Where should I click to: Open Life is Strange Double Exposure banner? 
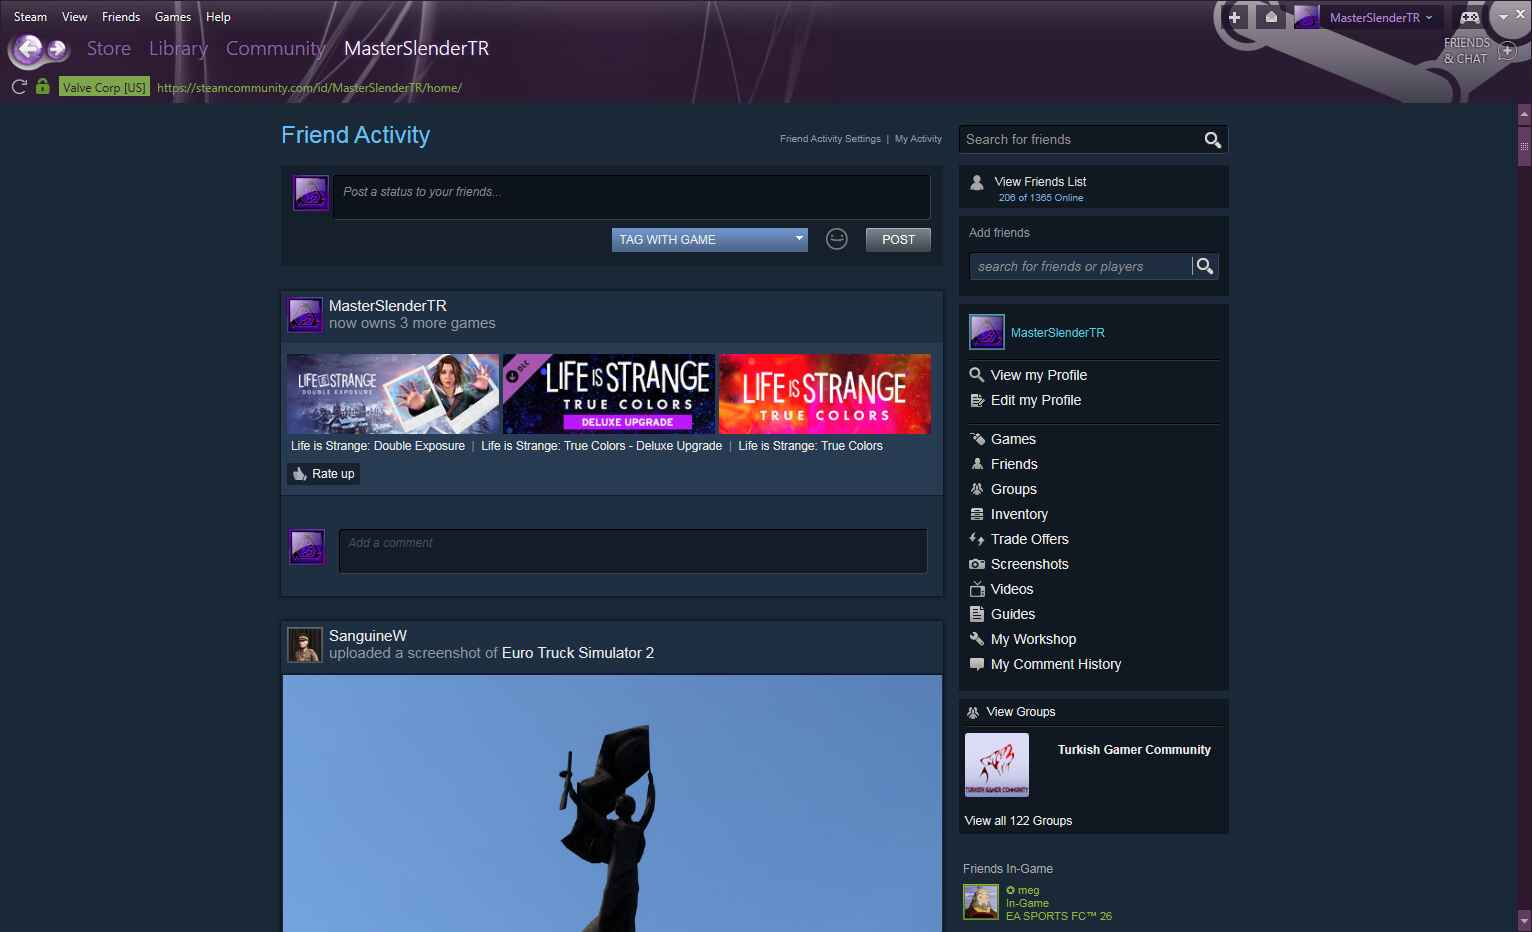point(393,394)
